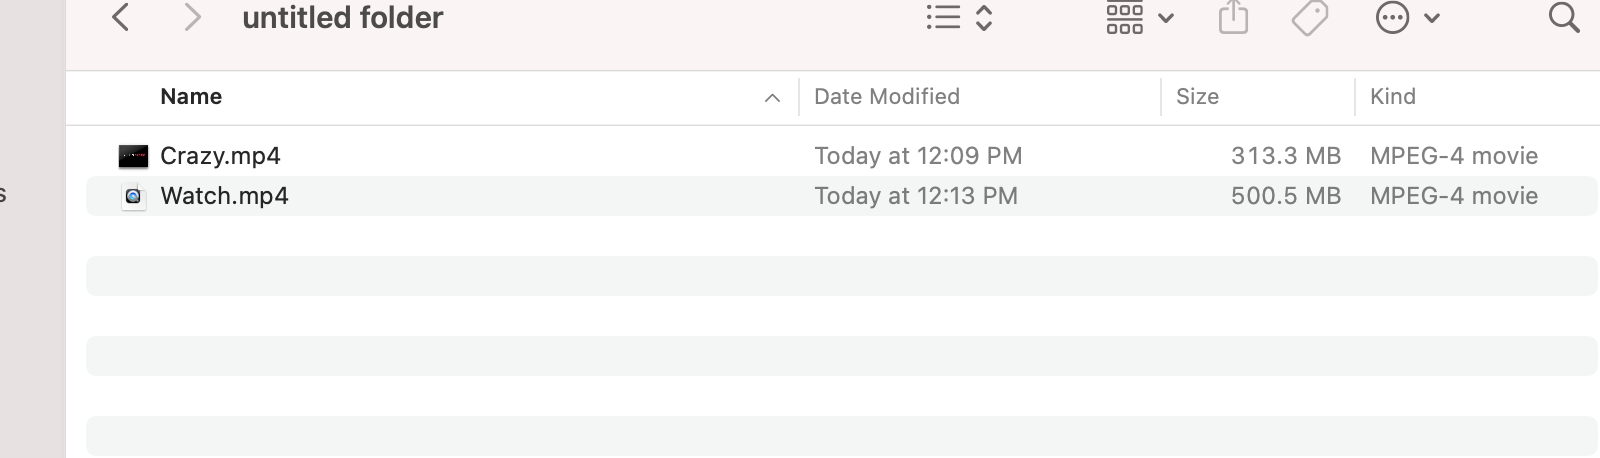This screenshot has height=458, width=1600.
Task: Select the Watch.mp4 file
Action: tap(224, 196)
